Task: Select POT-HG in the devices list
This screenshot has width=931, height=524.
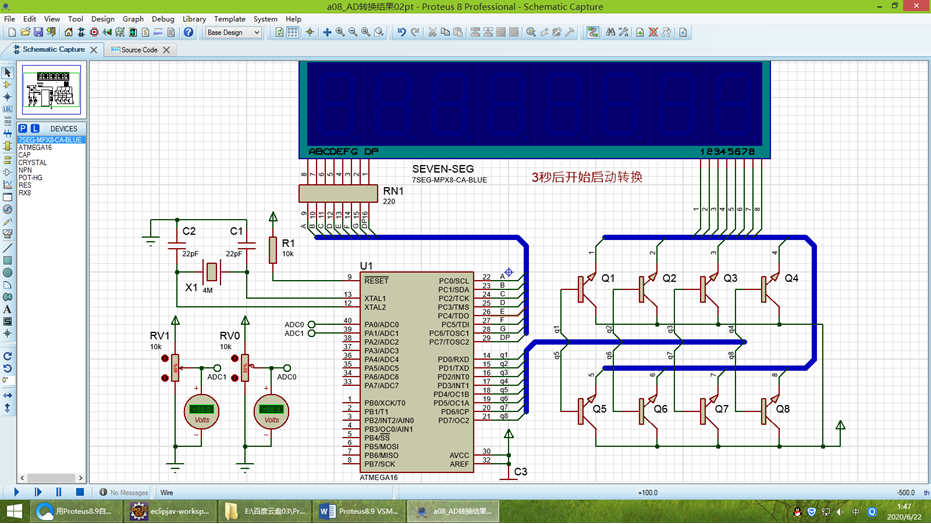Action: (x=30, y=177)
